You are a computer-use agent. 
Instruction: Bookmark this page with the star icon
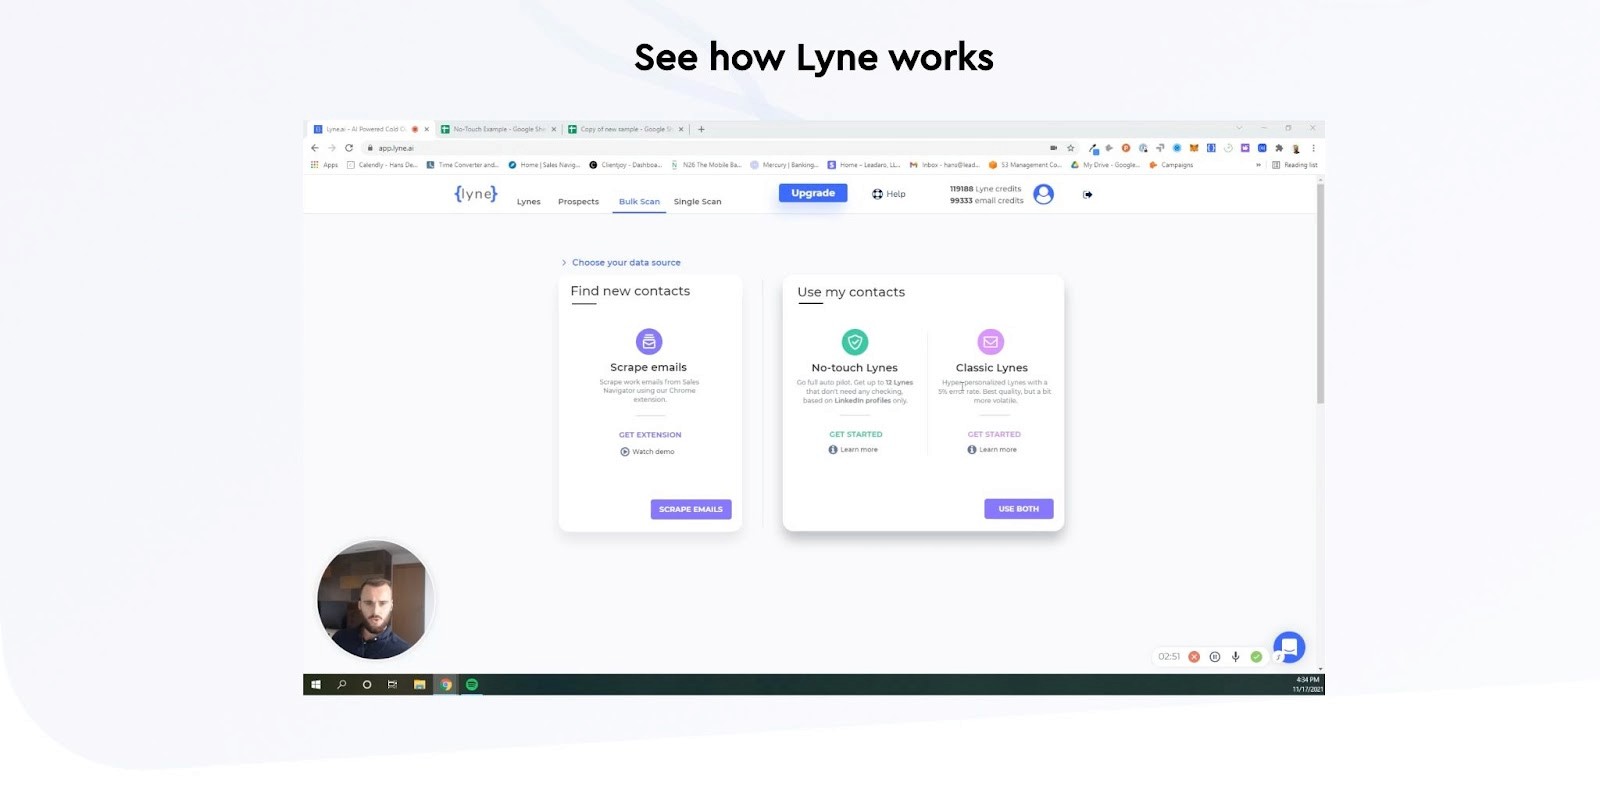pos(1070,148)
